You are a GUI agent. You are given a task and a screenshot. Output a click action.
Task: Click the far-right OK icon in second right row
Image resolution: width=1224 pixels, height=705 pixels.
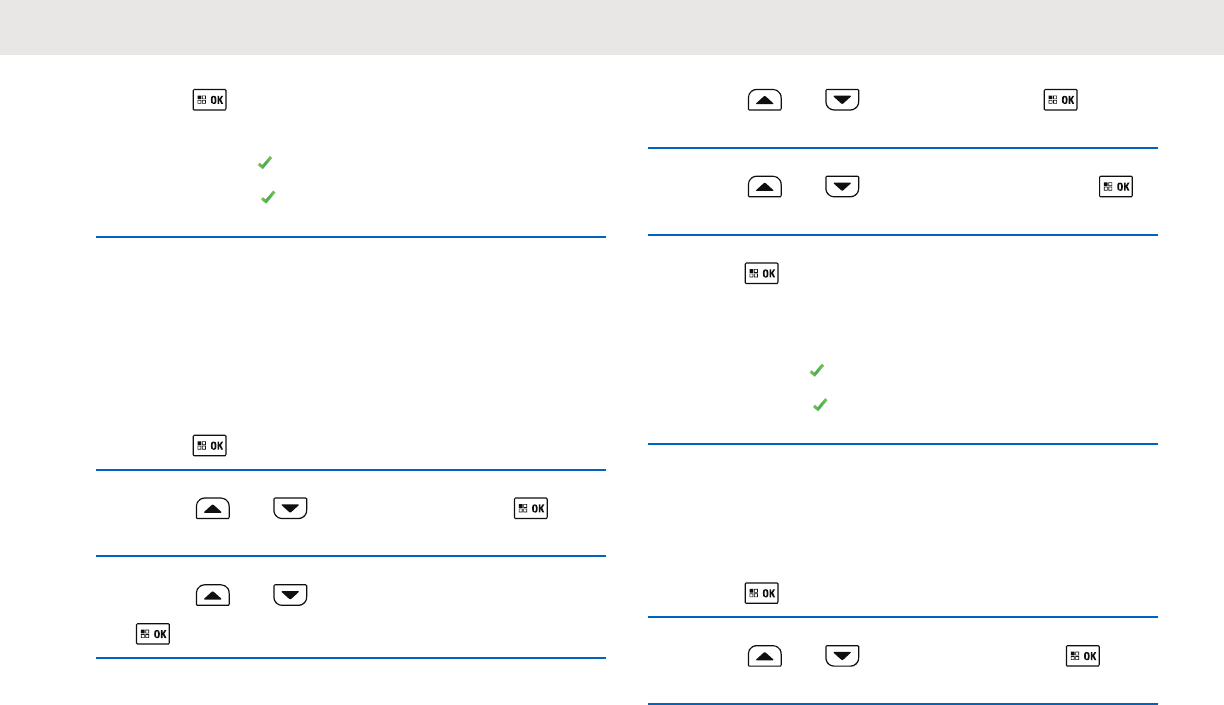(1116, 187)
